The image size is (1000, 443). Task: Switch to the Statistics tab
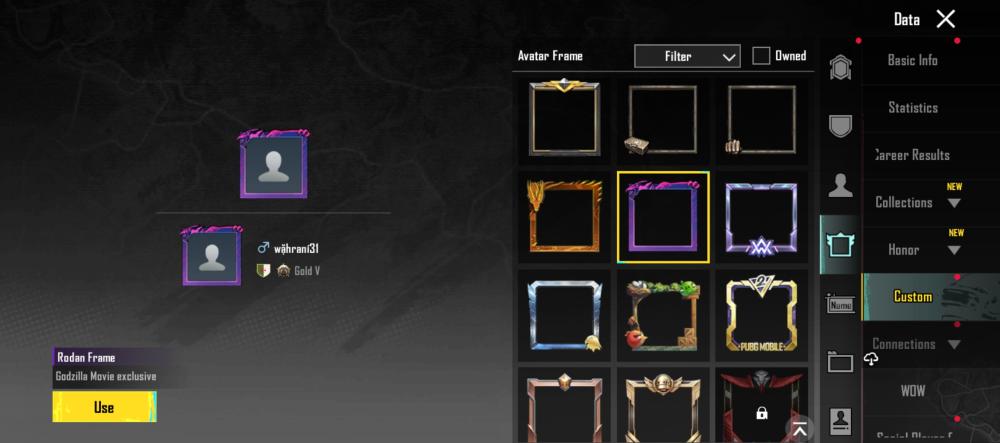pyautogui.click(x=913, y=108)
